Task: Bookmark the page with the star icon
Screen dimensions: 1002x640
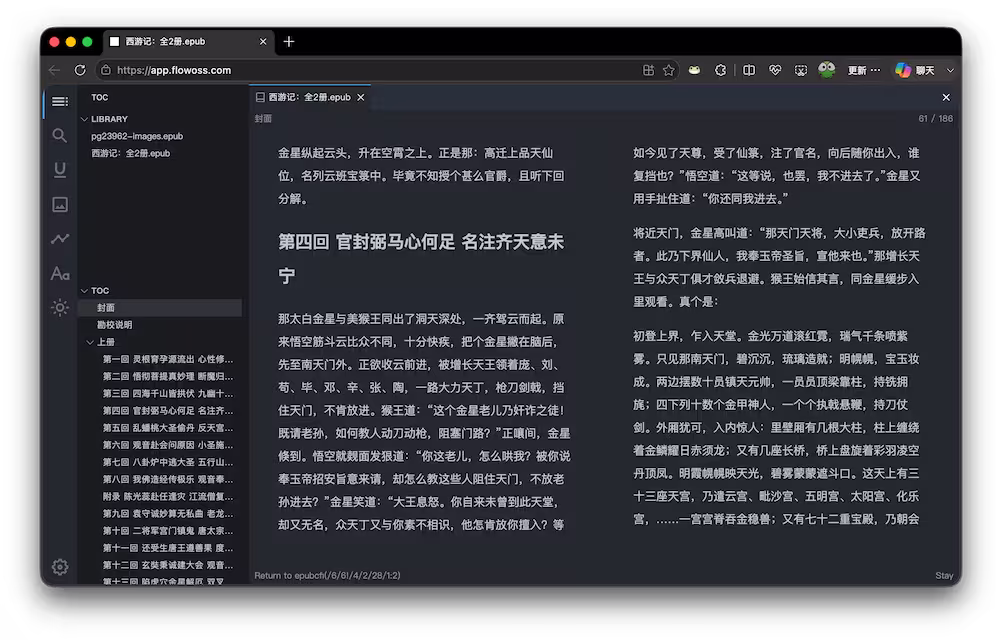Action: click(x=668, y=70)
